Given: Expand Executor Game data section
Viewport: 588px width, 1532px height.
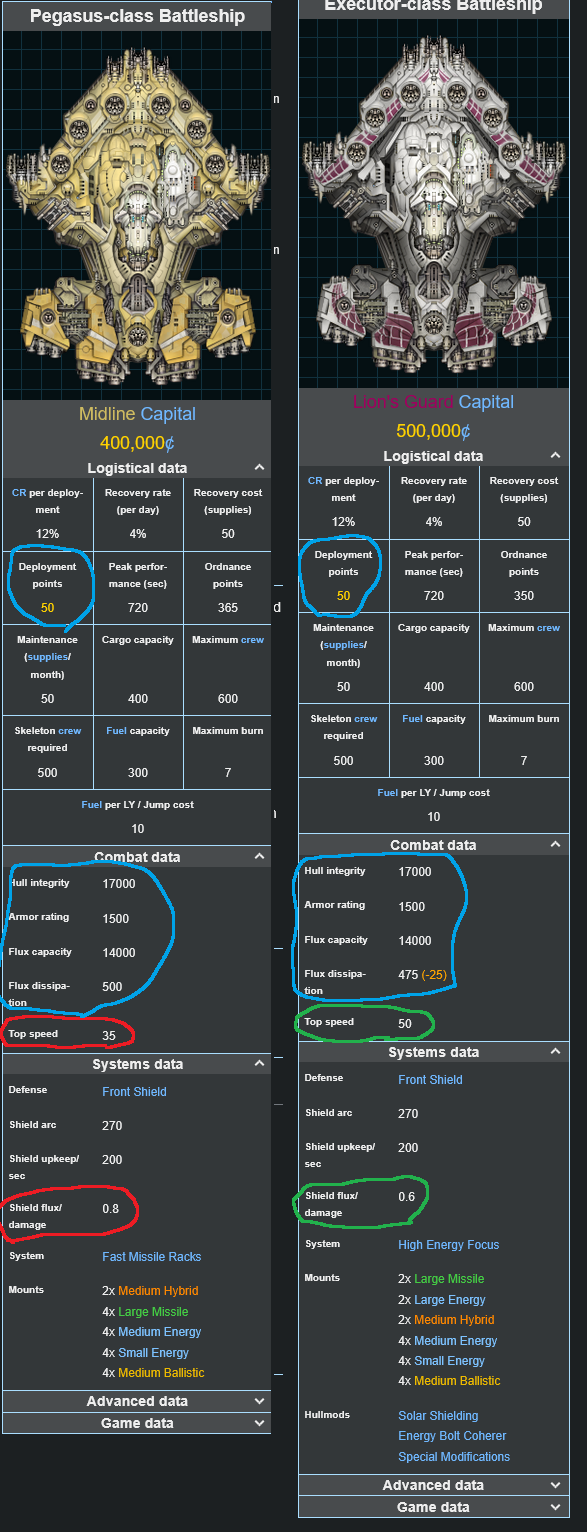Looking at the screenshot, I should tap(433, 1507).
